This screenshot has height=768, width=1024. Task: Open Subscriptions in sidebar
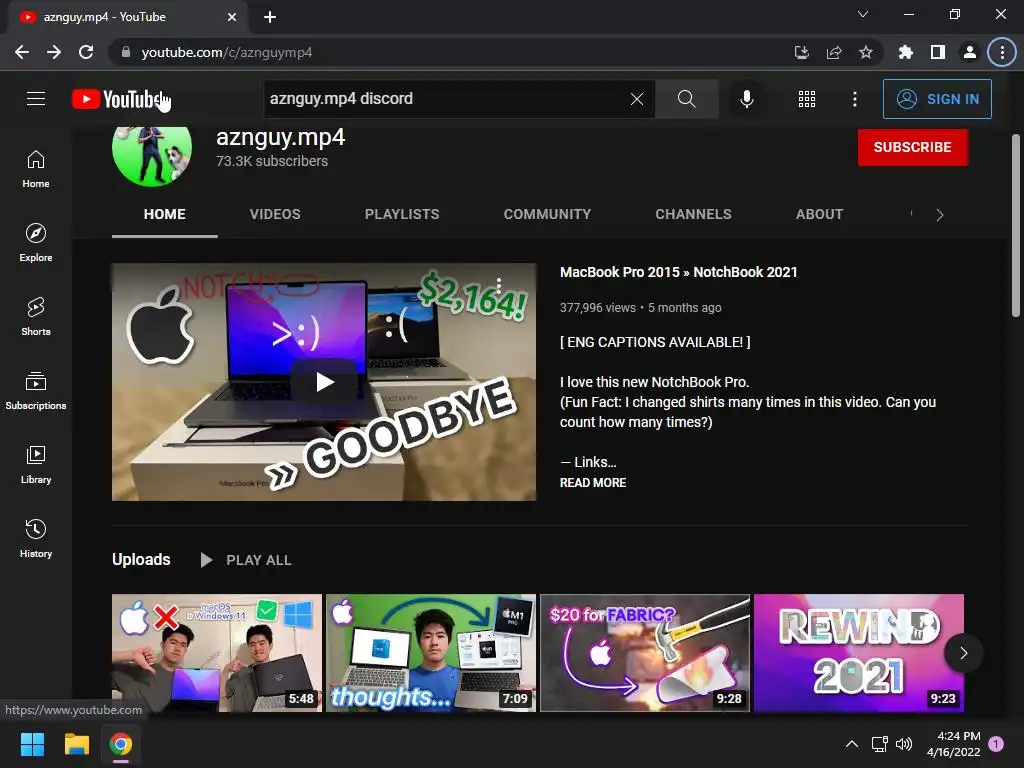pyautogui.click(x=36, y=391)
